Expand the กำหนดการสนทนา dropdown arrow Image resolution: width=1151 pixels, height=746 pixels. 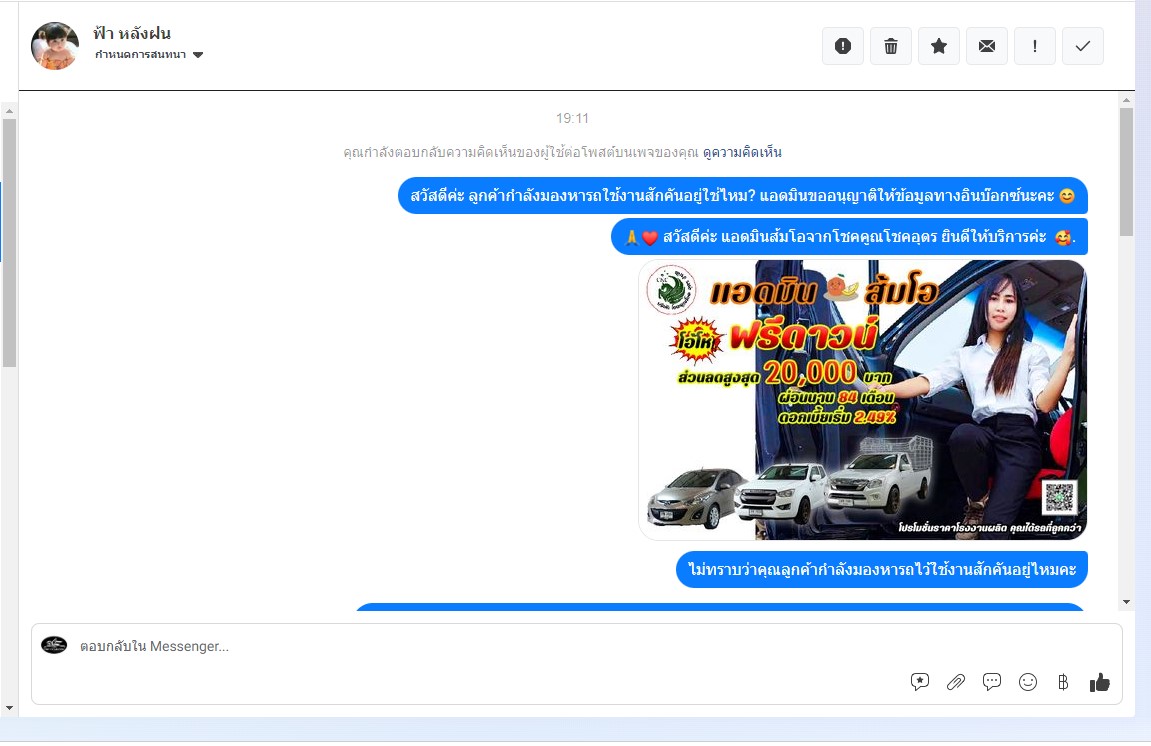197,55
